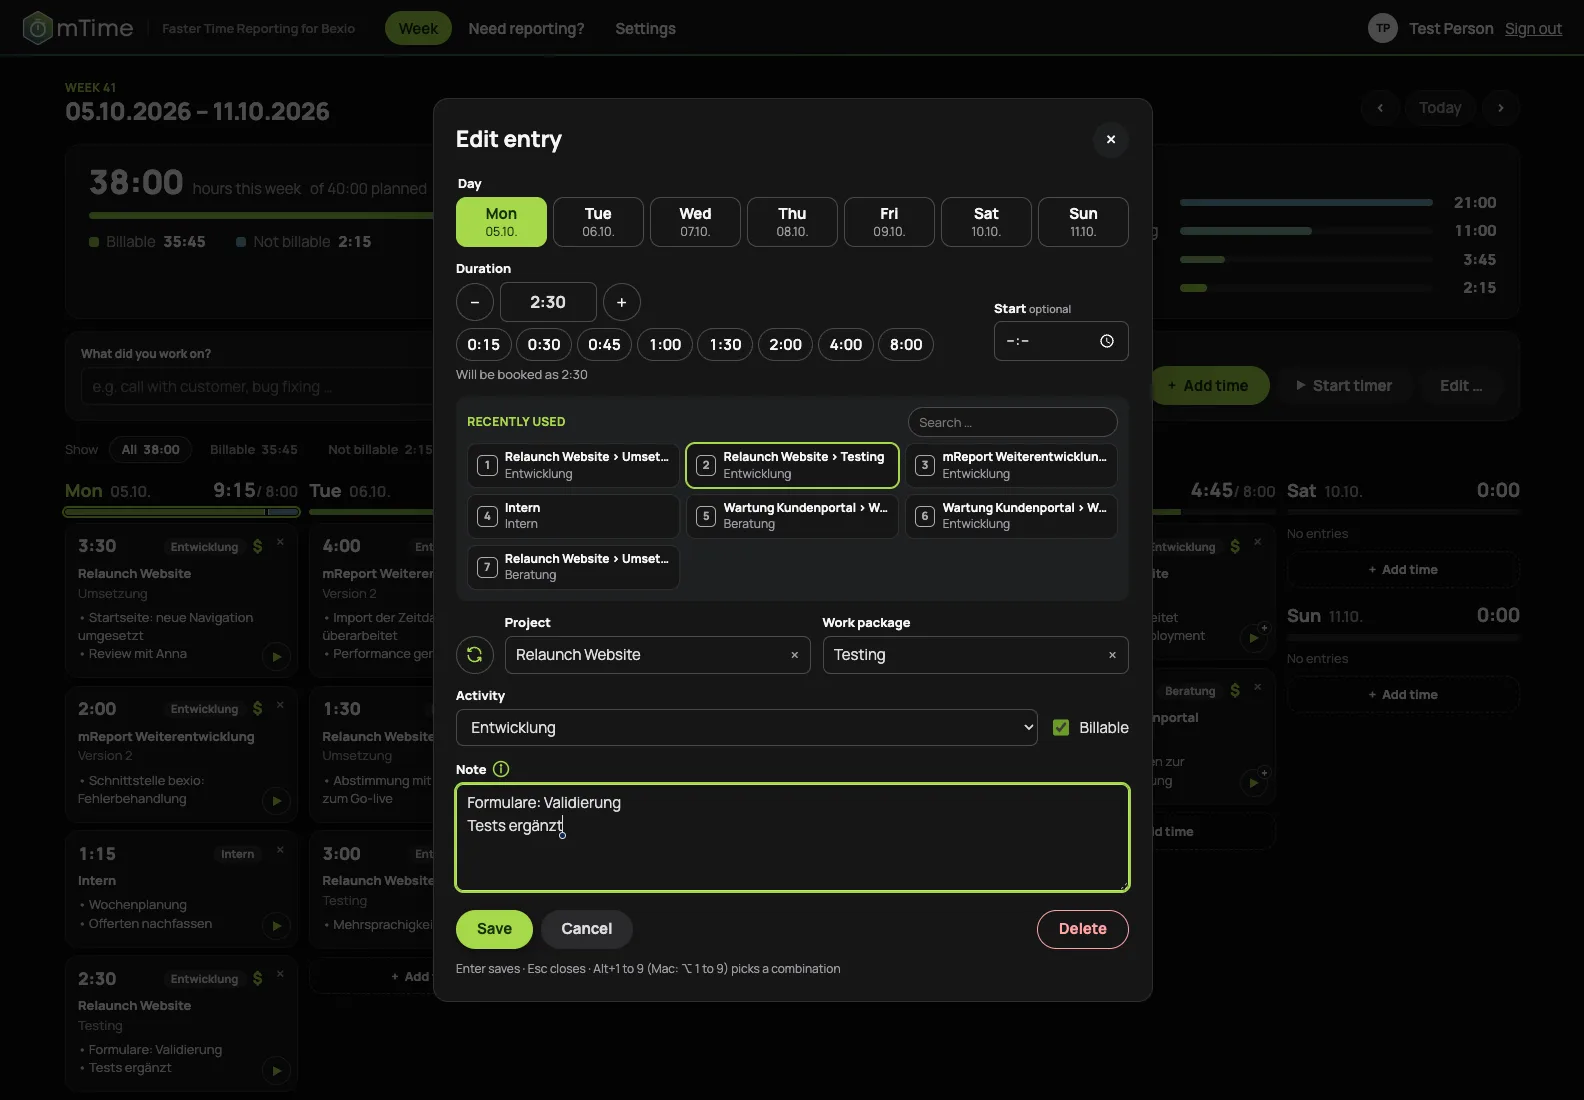Open the clock picker in Start field
1584x1100 pixels.
pos(1107,341)
